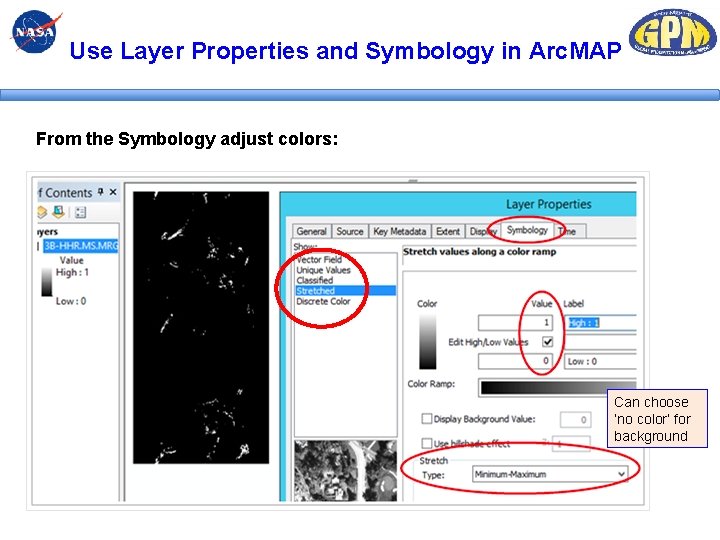Click the high Value input field containing 1
The height and width of the screenshot is (540, 720).
[515, 322]
